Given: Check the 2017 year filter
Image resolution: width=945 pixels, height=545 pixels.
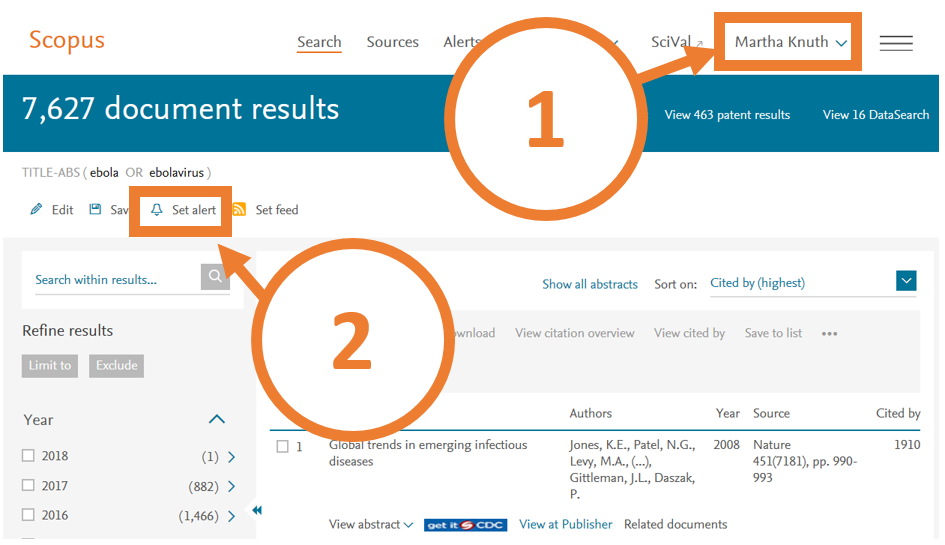Looking at the screenshot, I should 28,486.
